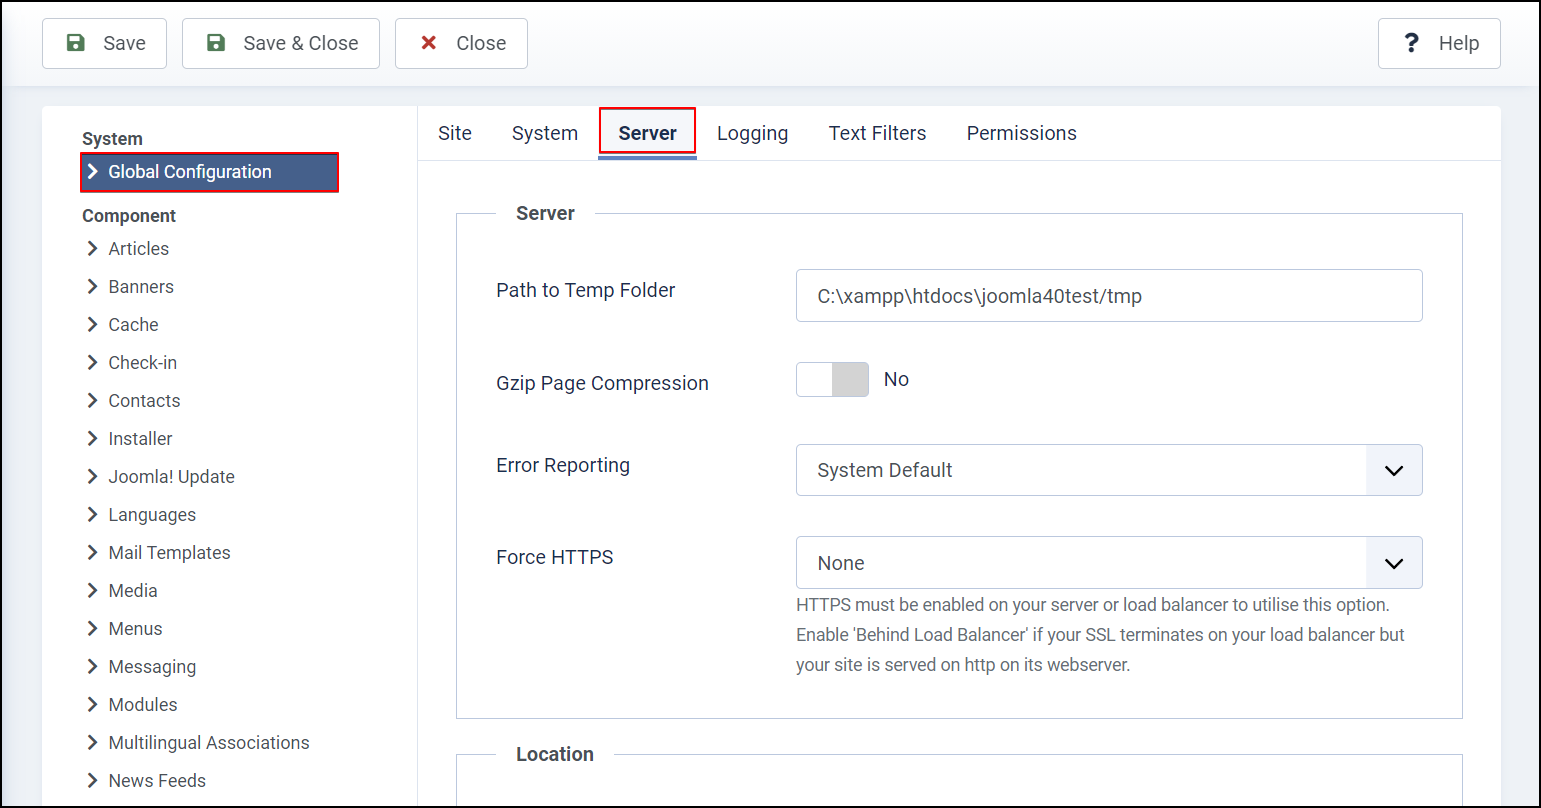This screenshot has width=1541, height=808.
Task: Toggle the Gzip Page Compression switch
Action: 832,379
